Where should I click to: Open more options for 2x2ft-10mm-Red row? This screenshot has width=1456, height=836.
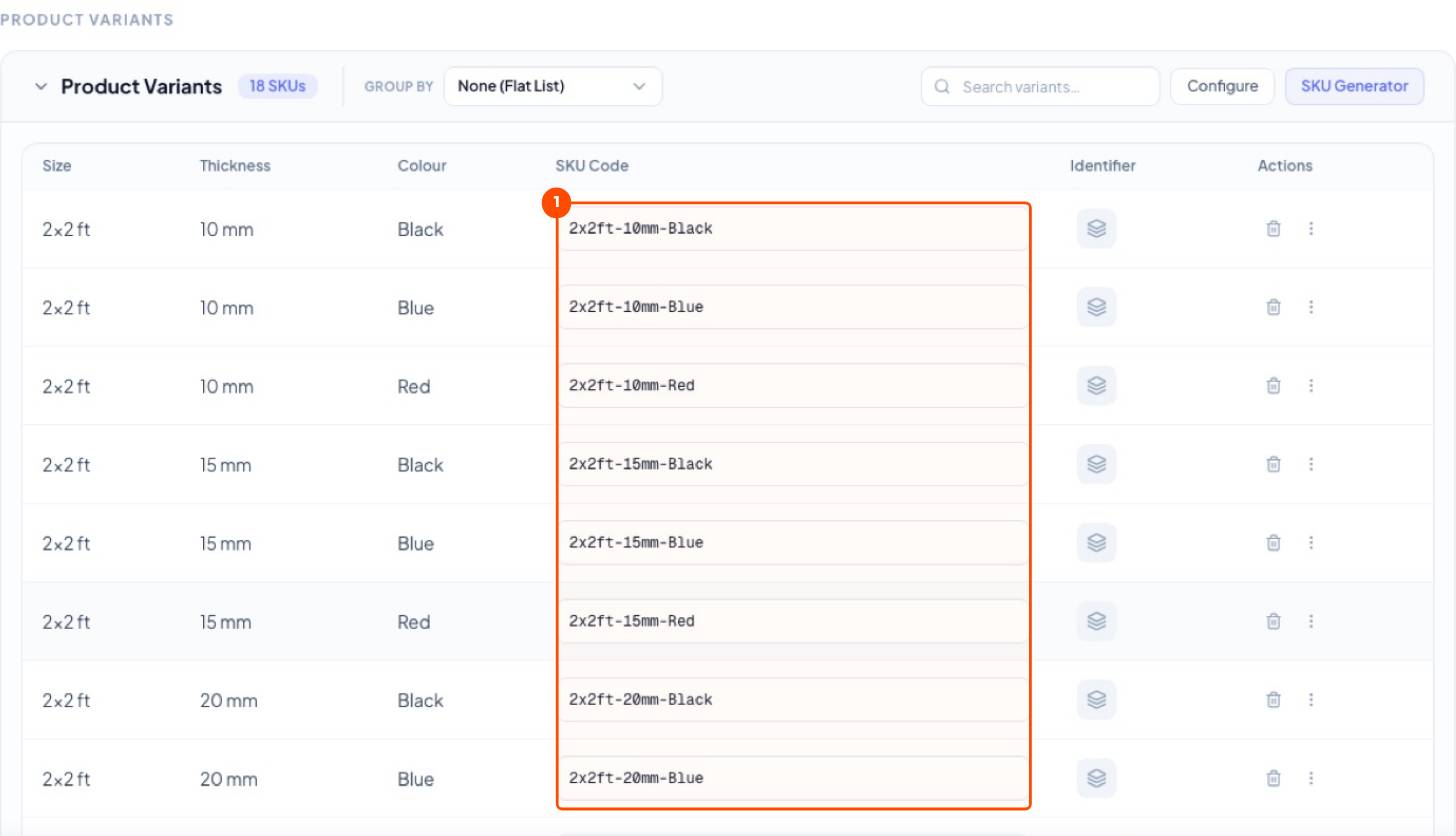tap(1310, 386)
